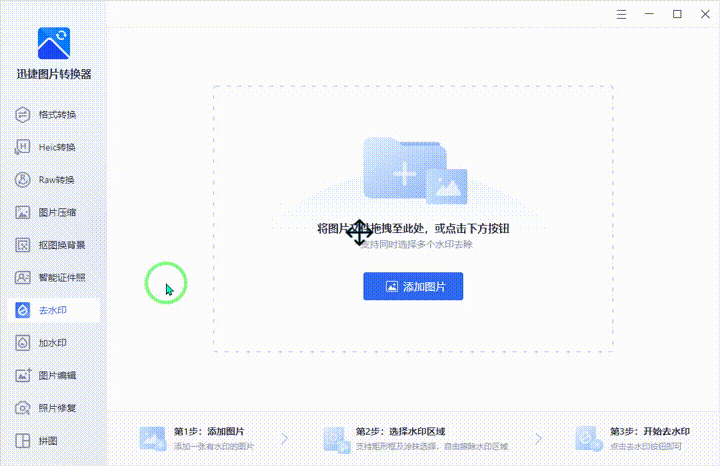
Task: Click the 去水印 text in sidebar
Action: click(53, 310)
